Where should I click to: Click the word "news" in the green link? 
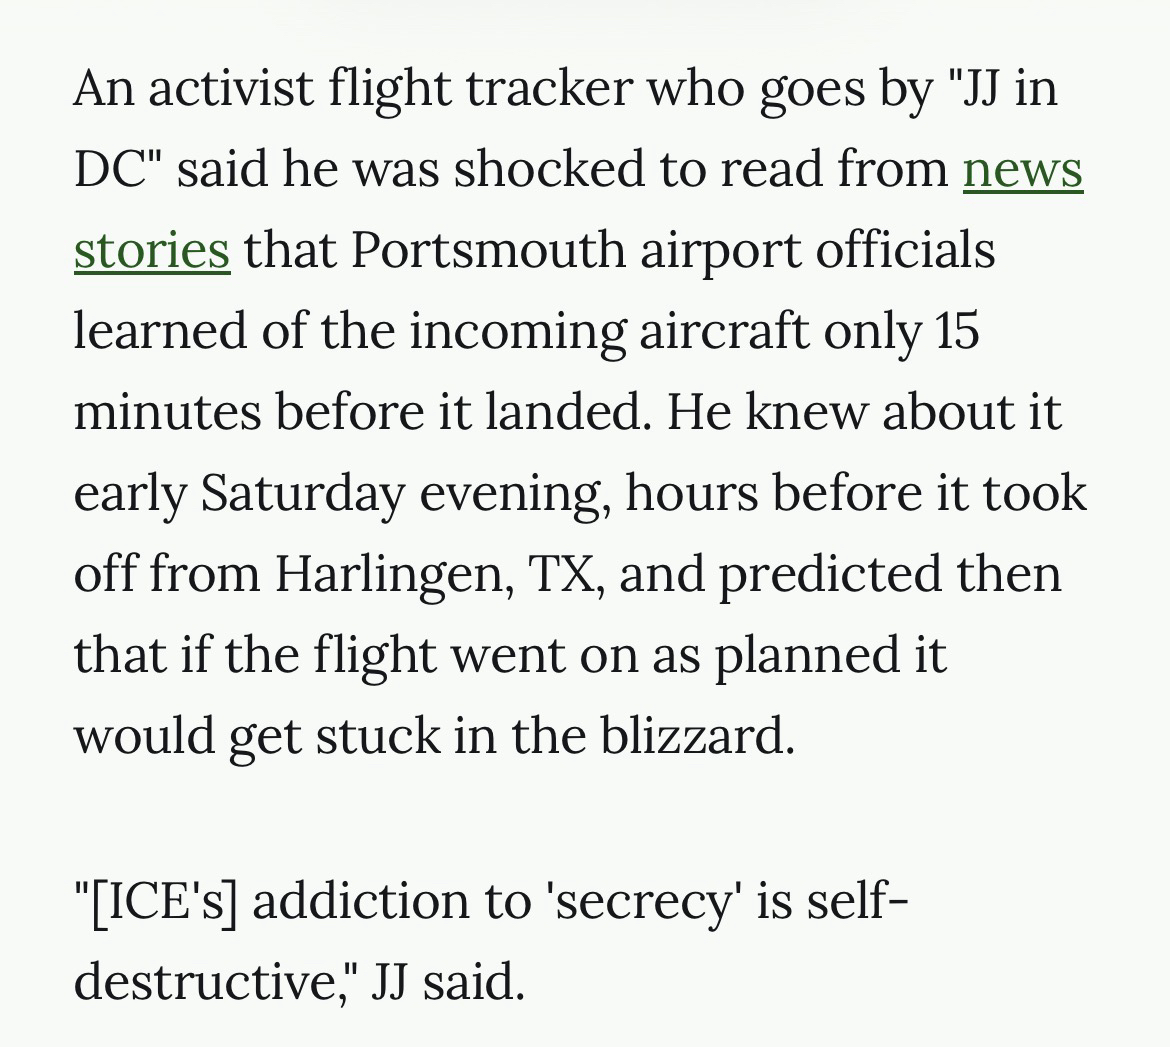[x=1022, y=170]
